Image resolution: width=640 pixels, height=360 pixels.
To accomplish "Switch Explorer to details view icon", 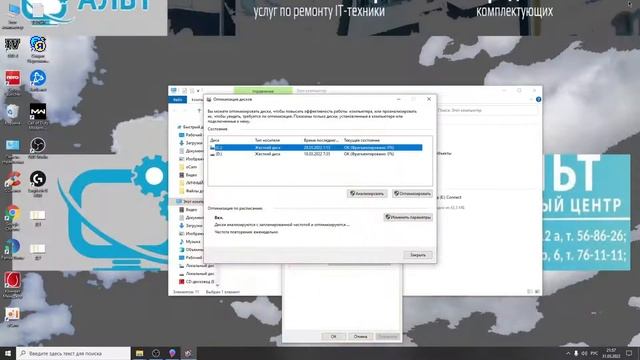I will click(530, 292).
